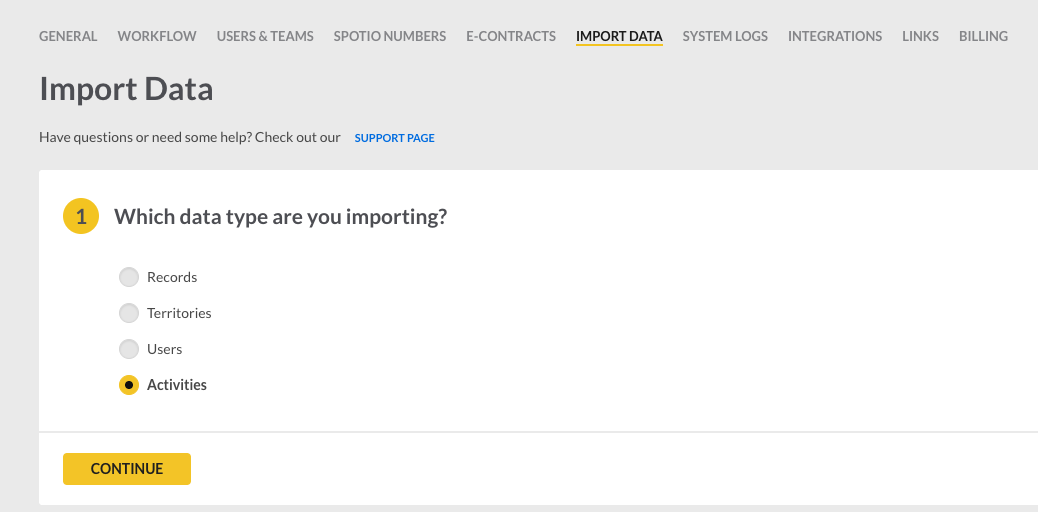Viewport: 1038px width, 512px height.
Task: Choose the Territories radio option
Action: pyautogui.click(x=128, y=313)
